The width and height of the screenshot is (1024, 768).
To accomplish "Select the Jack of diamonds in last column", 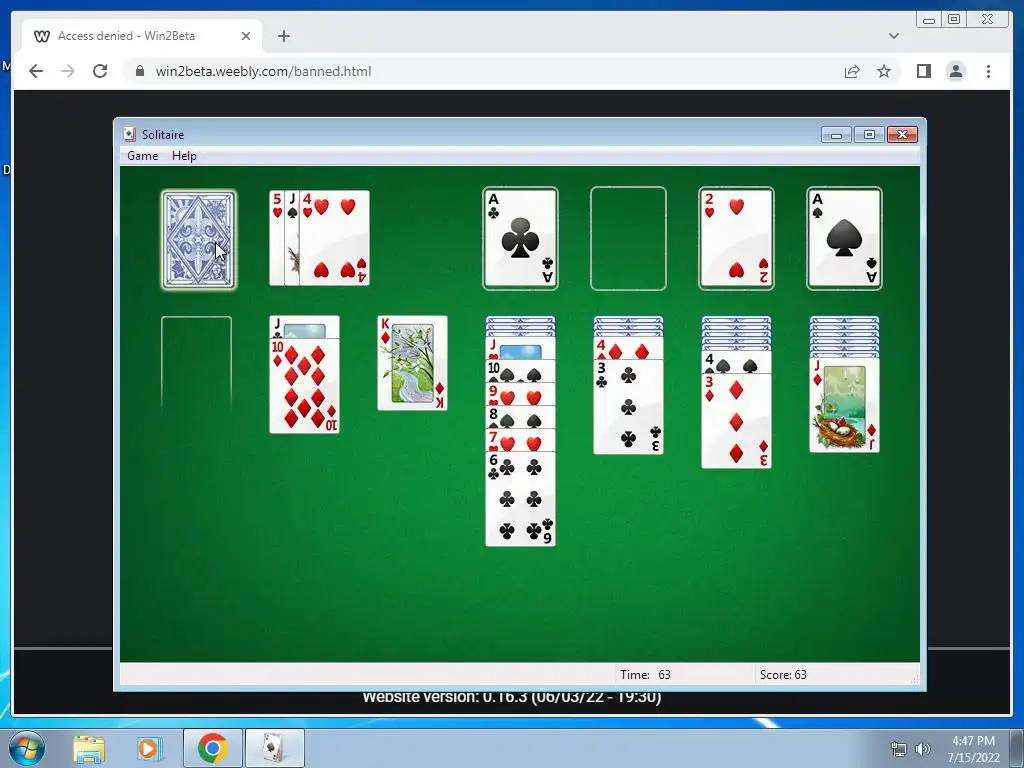I will pos(844,405).
